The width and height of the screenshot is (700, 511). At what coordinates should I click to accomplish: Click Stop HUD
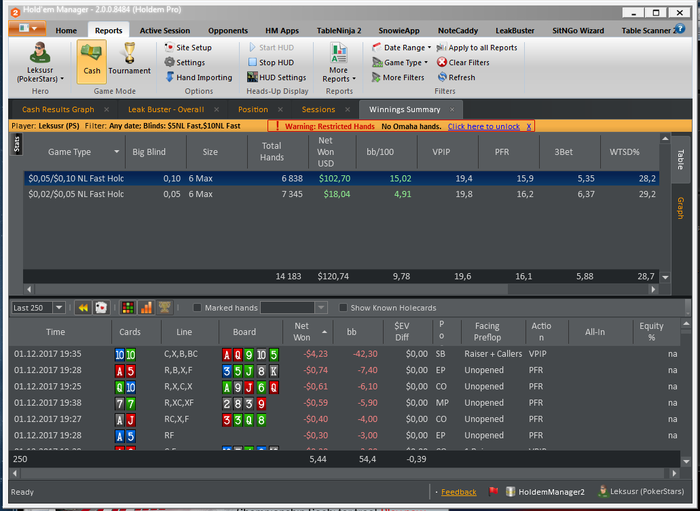click(271, 62)
